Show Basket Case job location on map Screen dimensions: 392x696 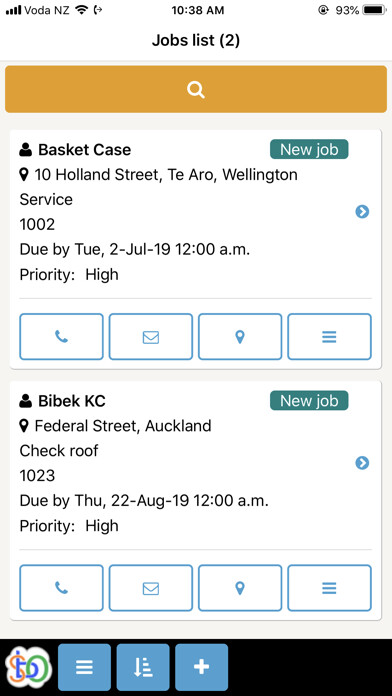coord(240,337)
